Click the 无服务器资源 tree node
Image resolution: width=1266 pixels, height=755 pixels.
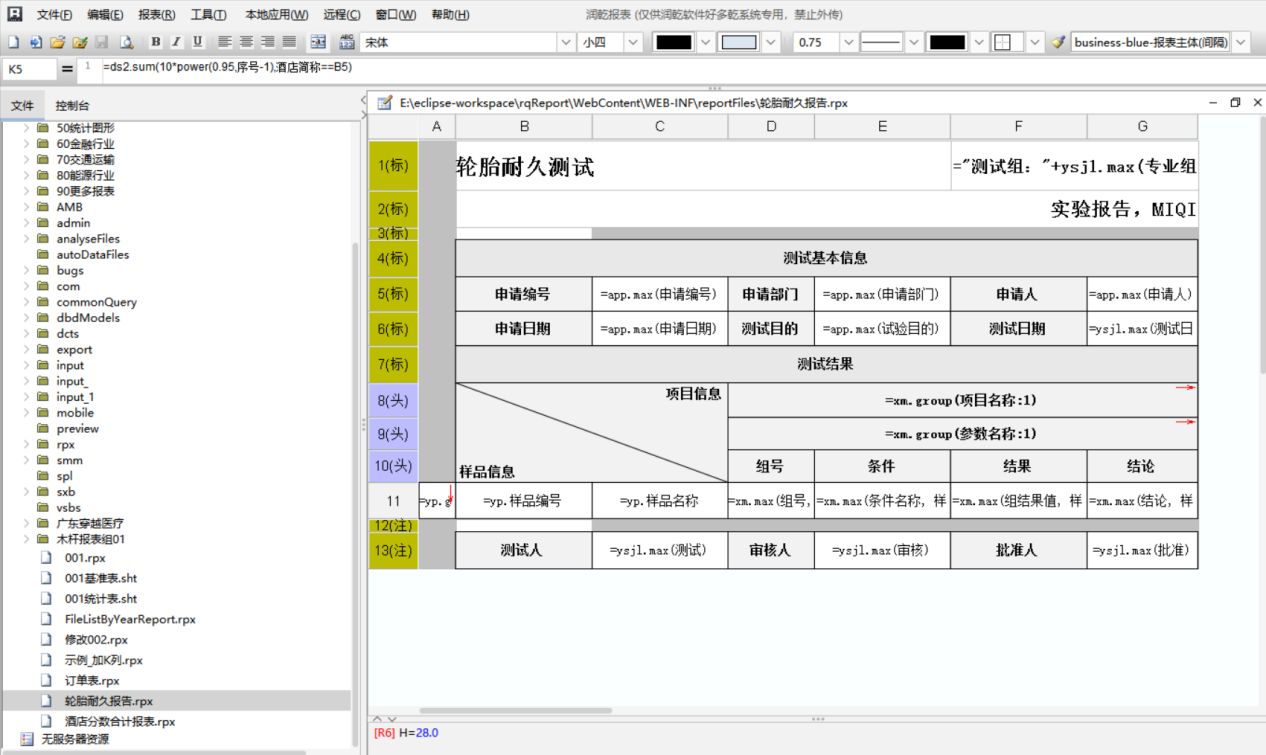75,739
